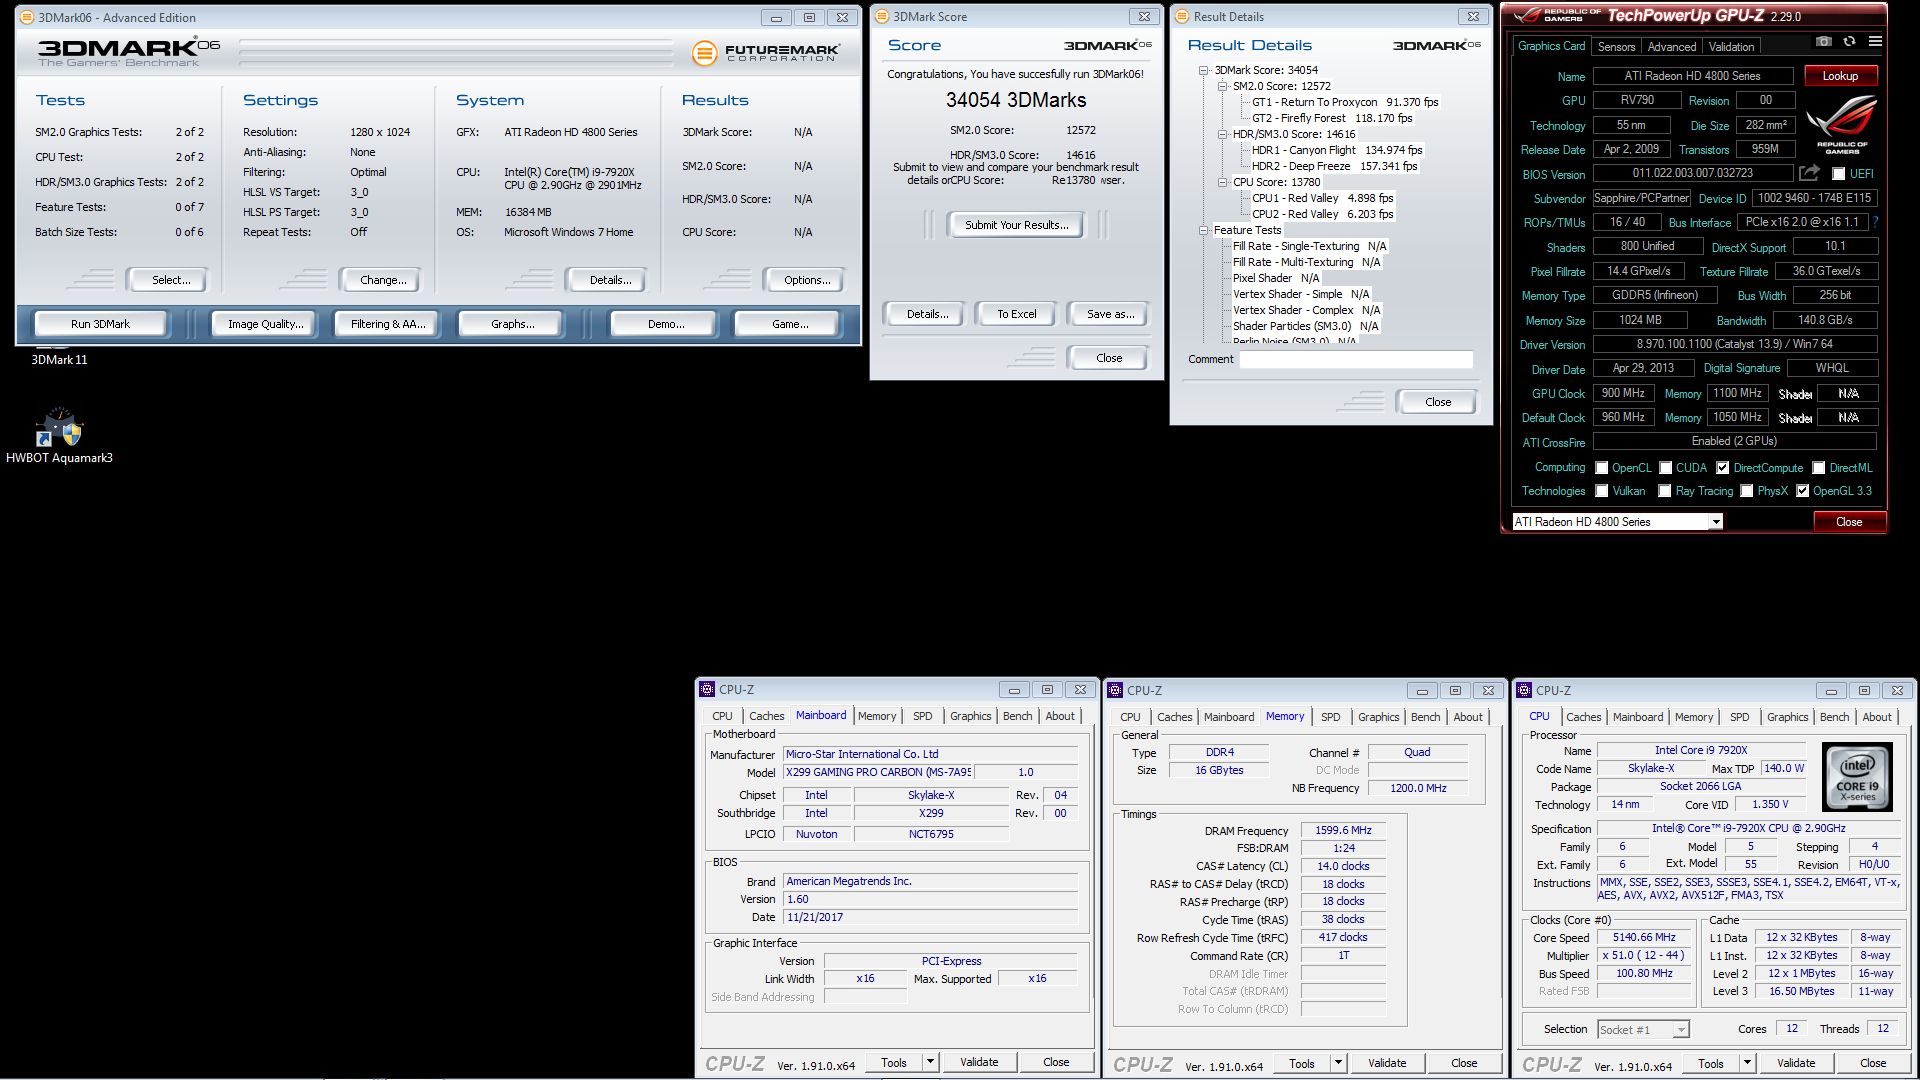1920x1080 pixels.
Task: Click the 3DMark06 window title icon
Action: (x=27, y=17)
